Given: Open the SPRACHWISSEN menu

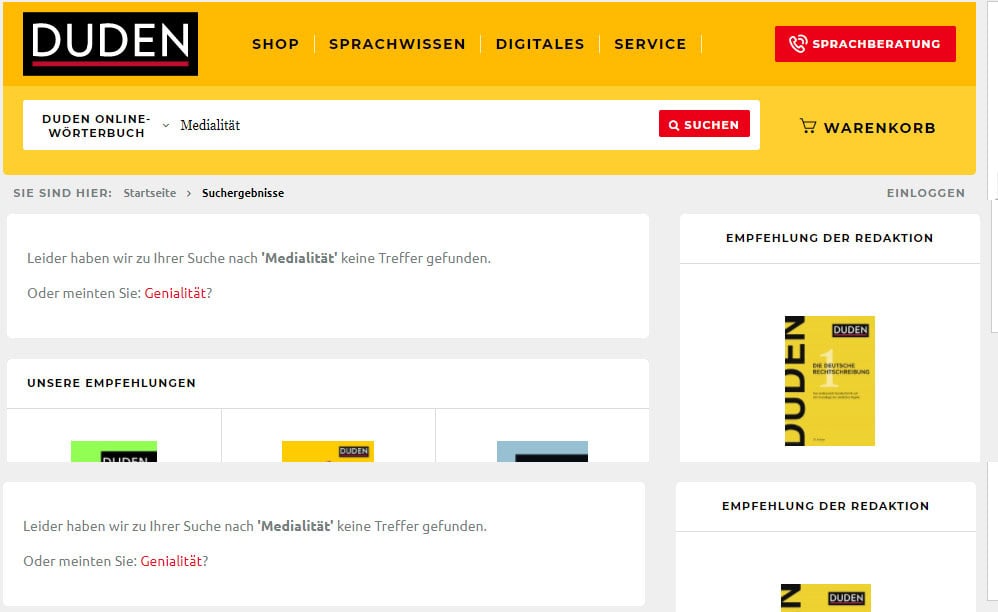Looking at the screenshot, I should click(397, 44).
